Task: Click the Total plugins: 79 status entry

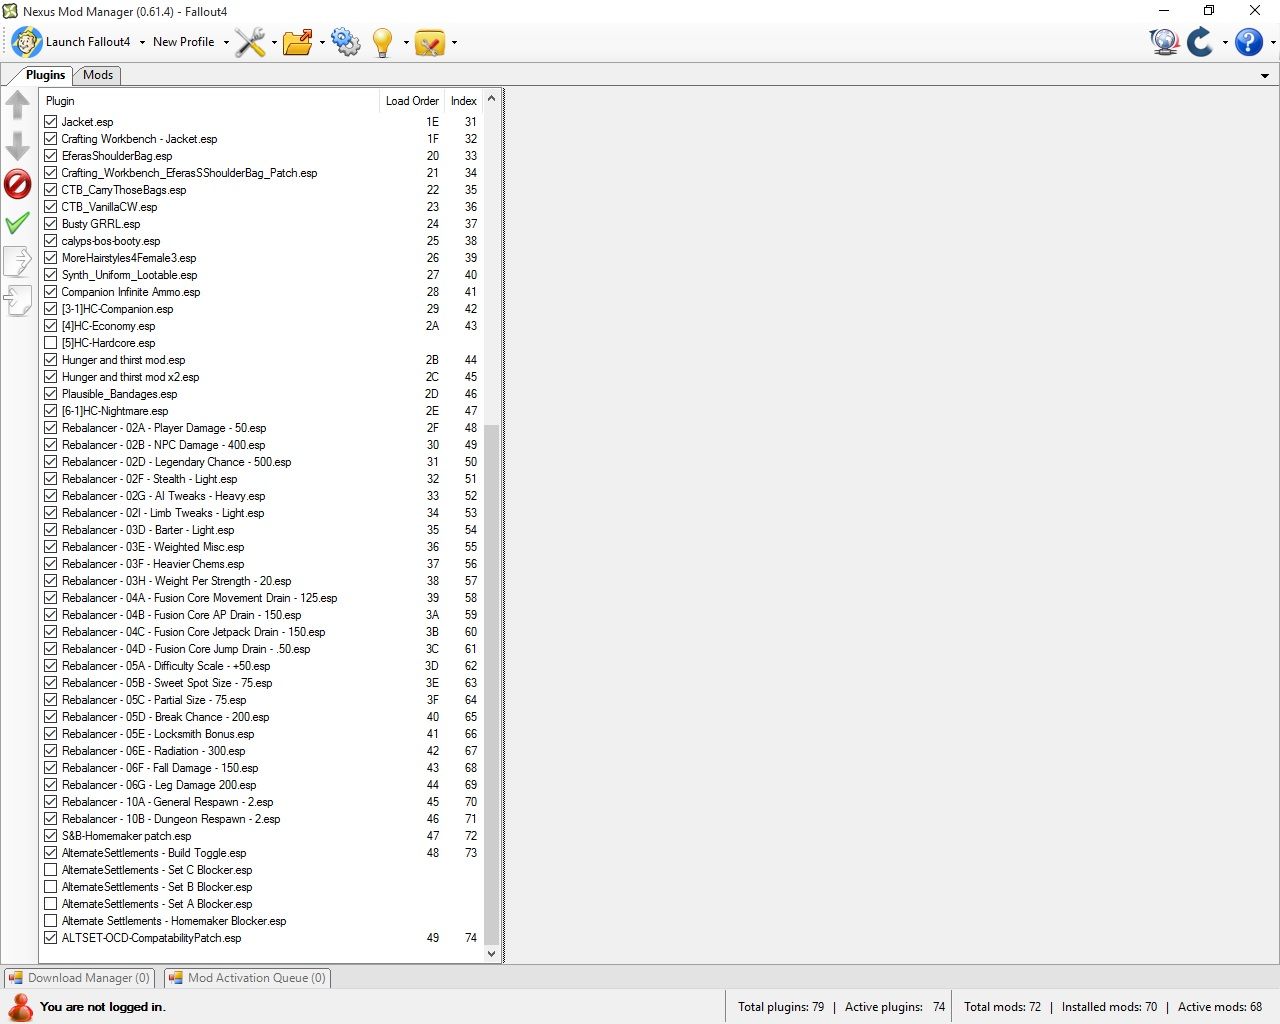Action: tap(781, 1007)
